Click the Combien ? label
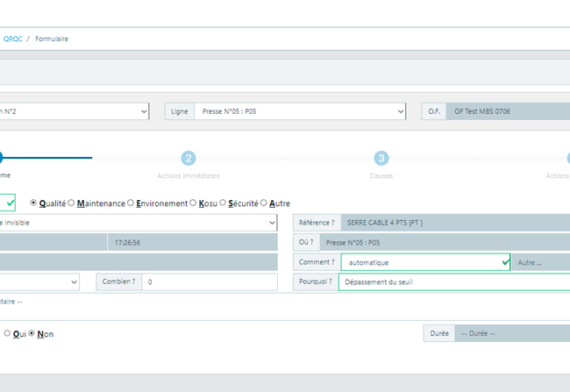This screenshot has height=392, width=570. tap(119, 282)
